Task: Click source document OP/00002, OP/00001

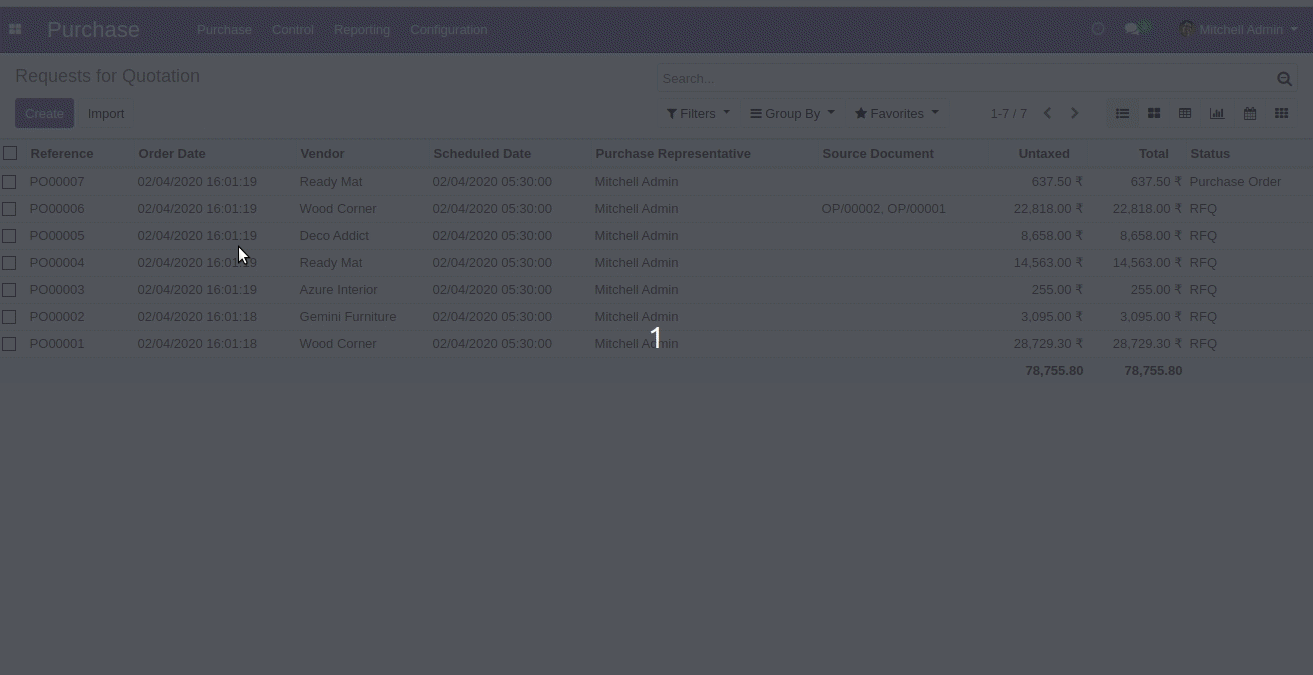Action: (x=883, y=209)
